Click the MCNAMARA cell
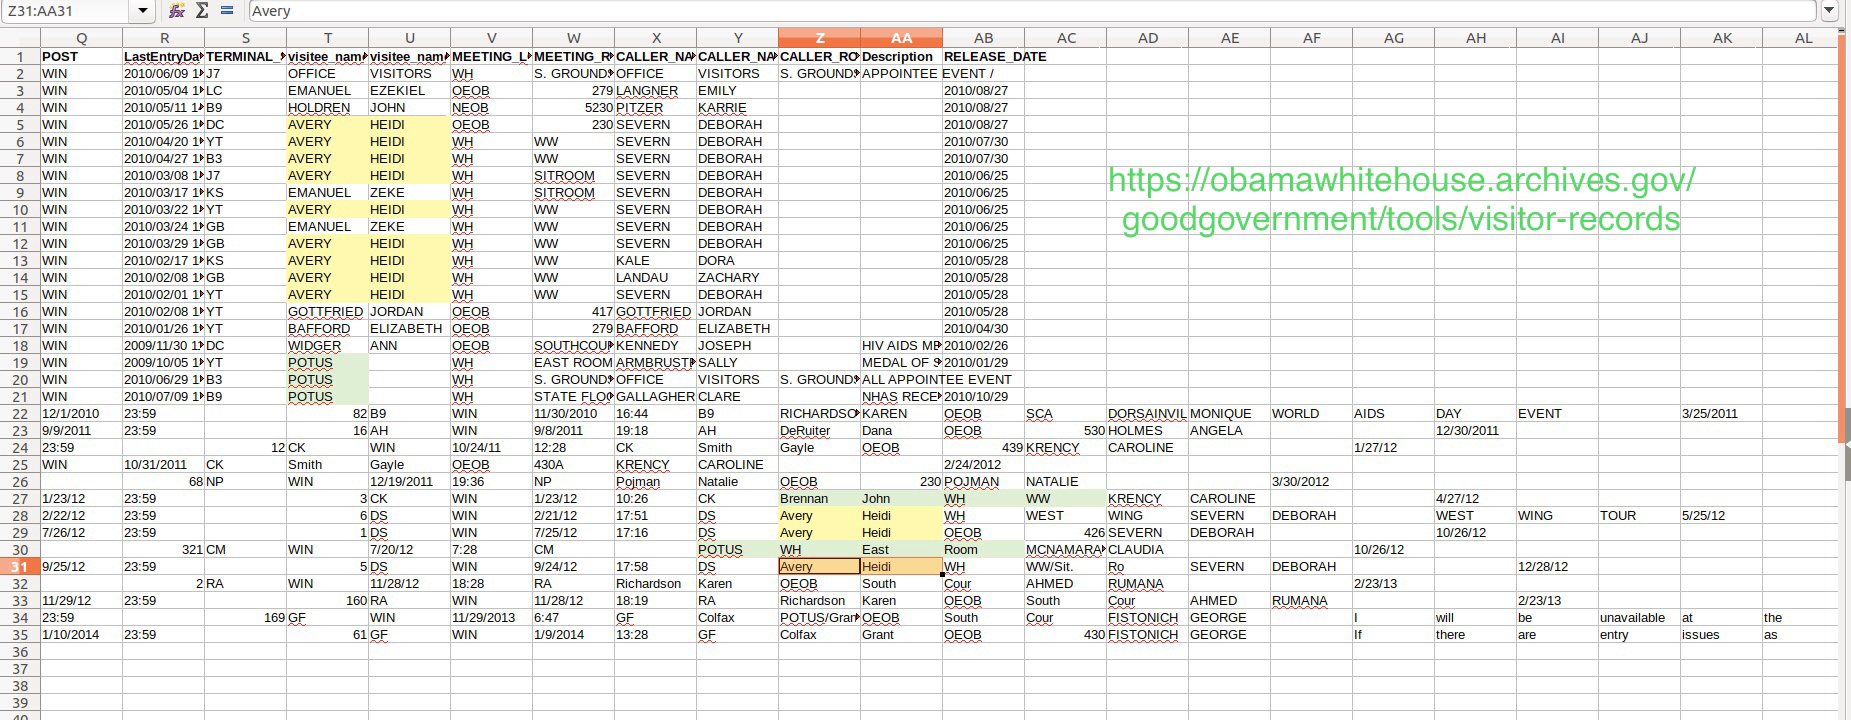The image size is (1851, 720). [1065, 549]
